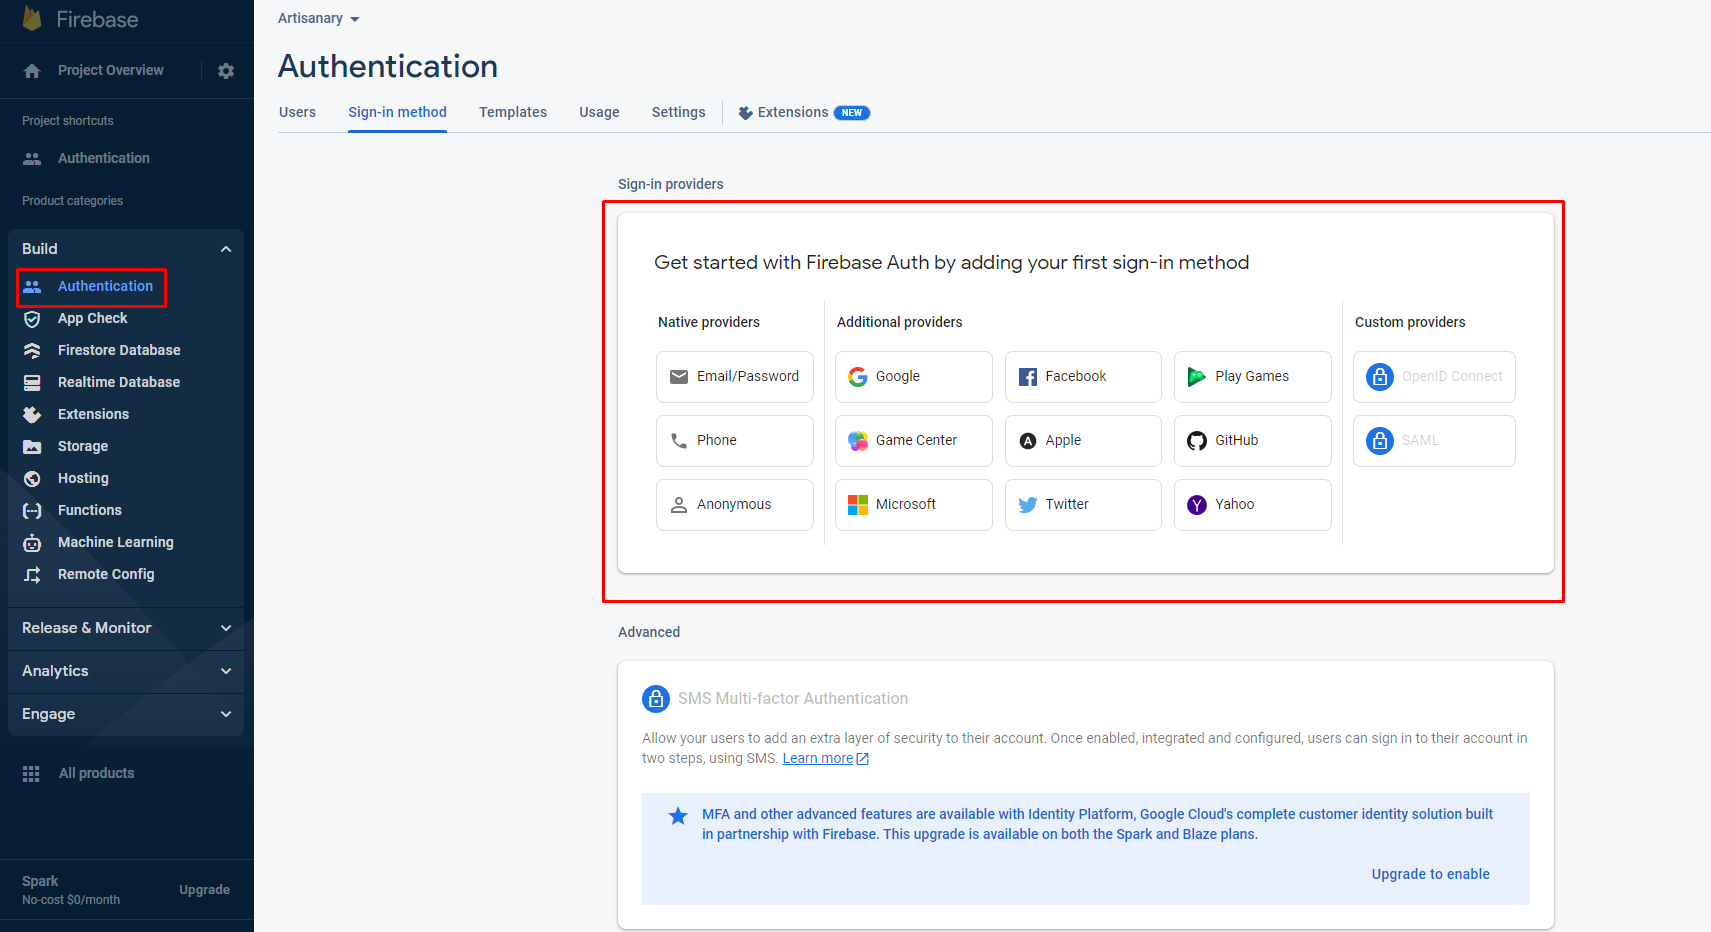Click the Machine Learning robot icon
The width and height of the screenshot is (1711, 932).
pyautogui.click(x=32, y=543)
